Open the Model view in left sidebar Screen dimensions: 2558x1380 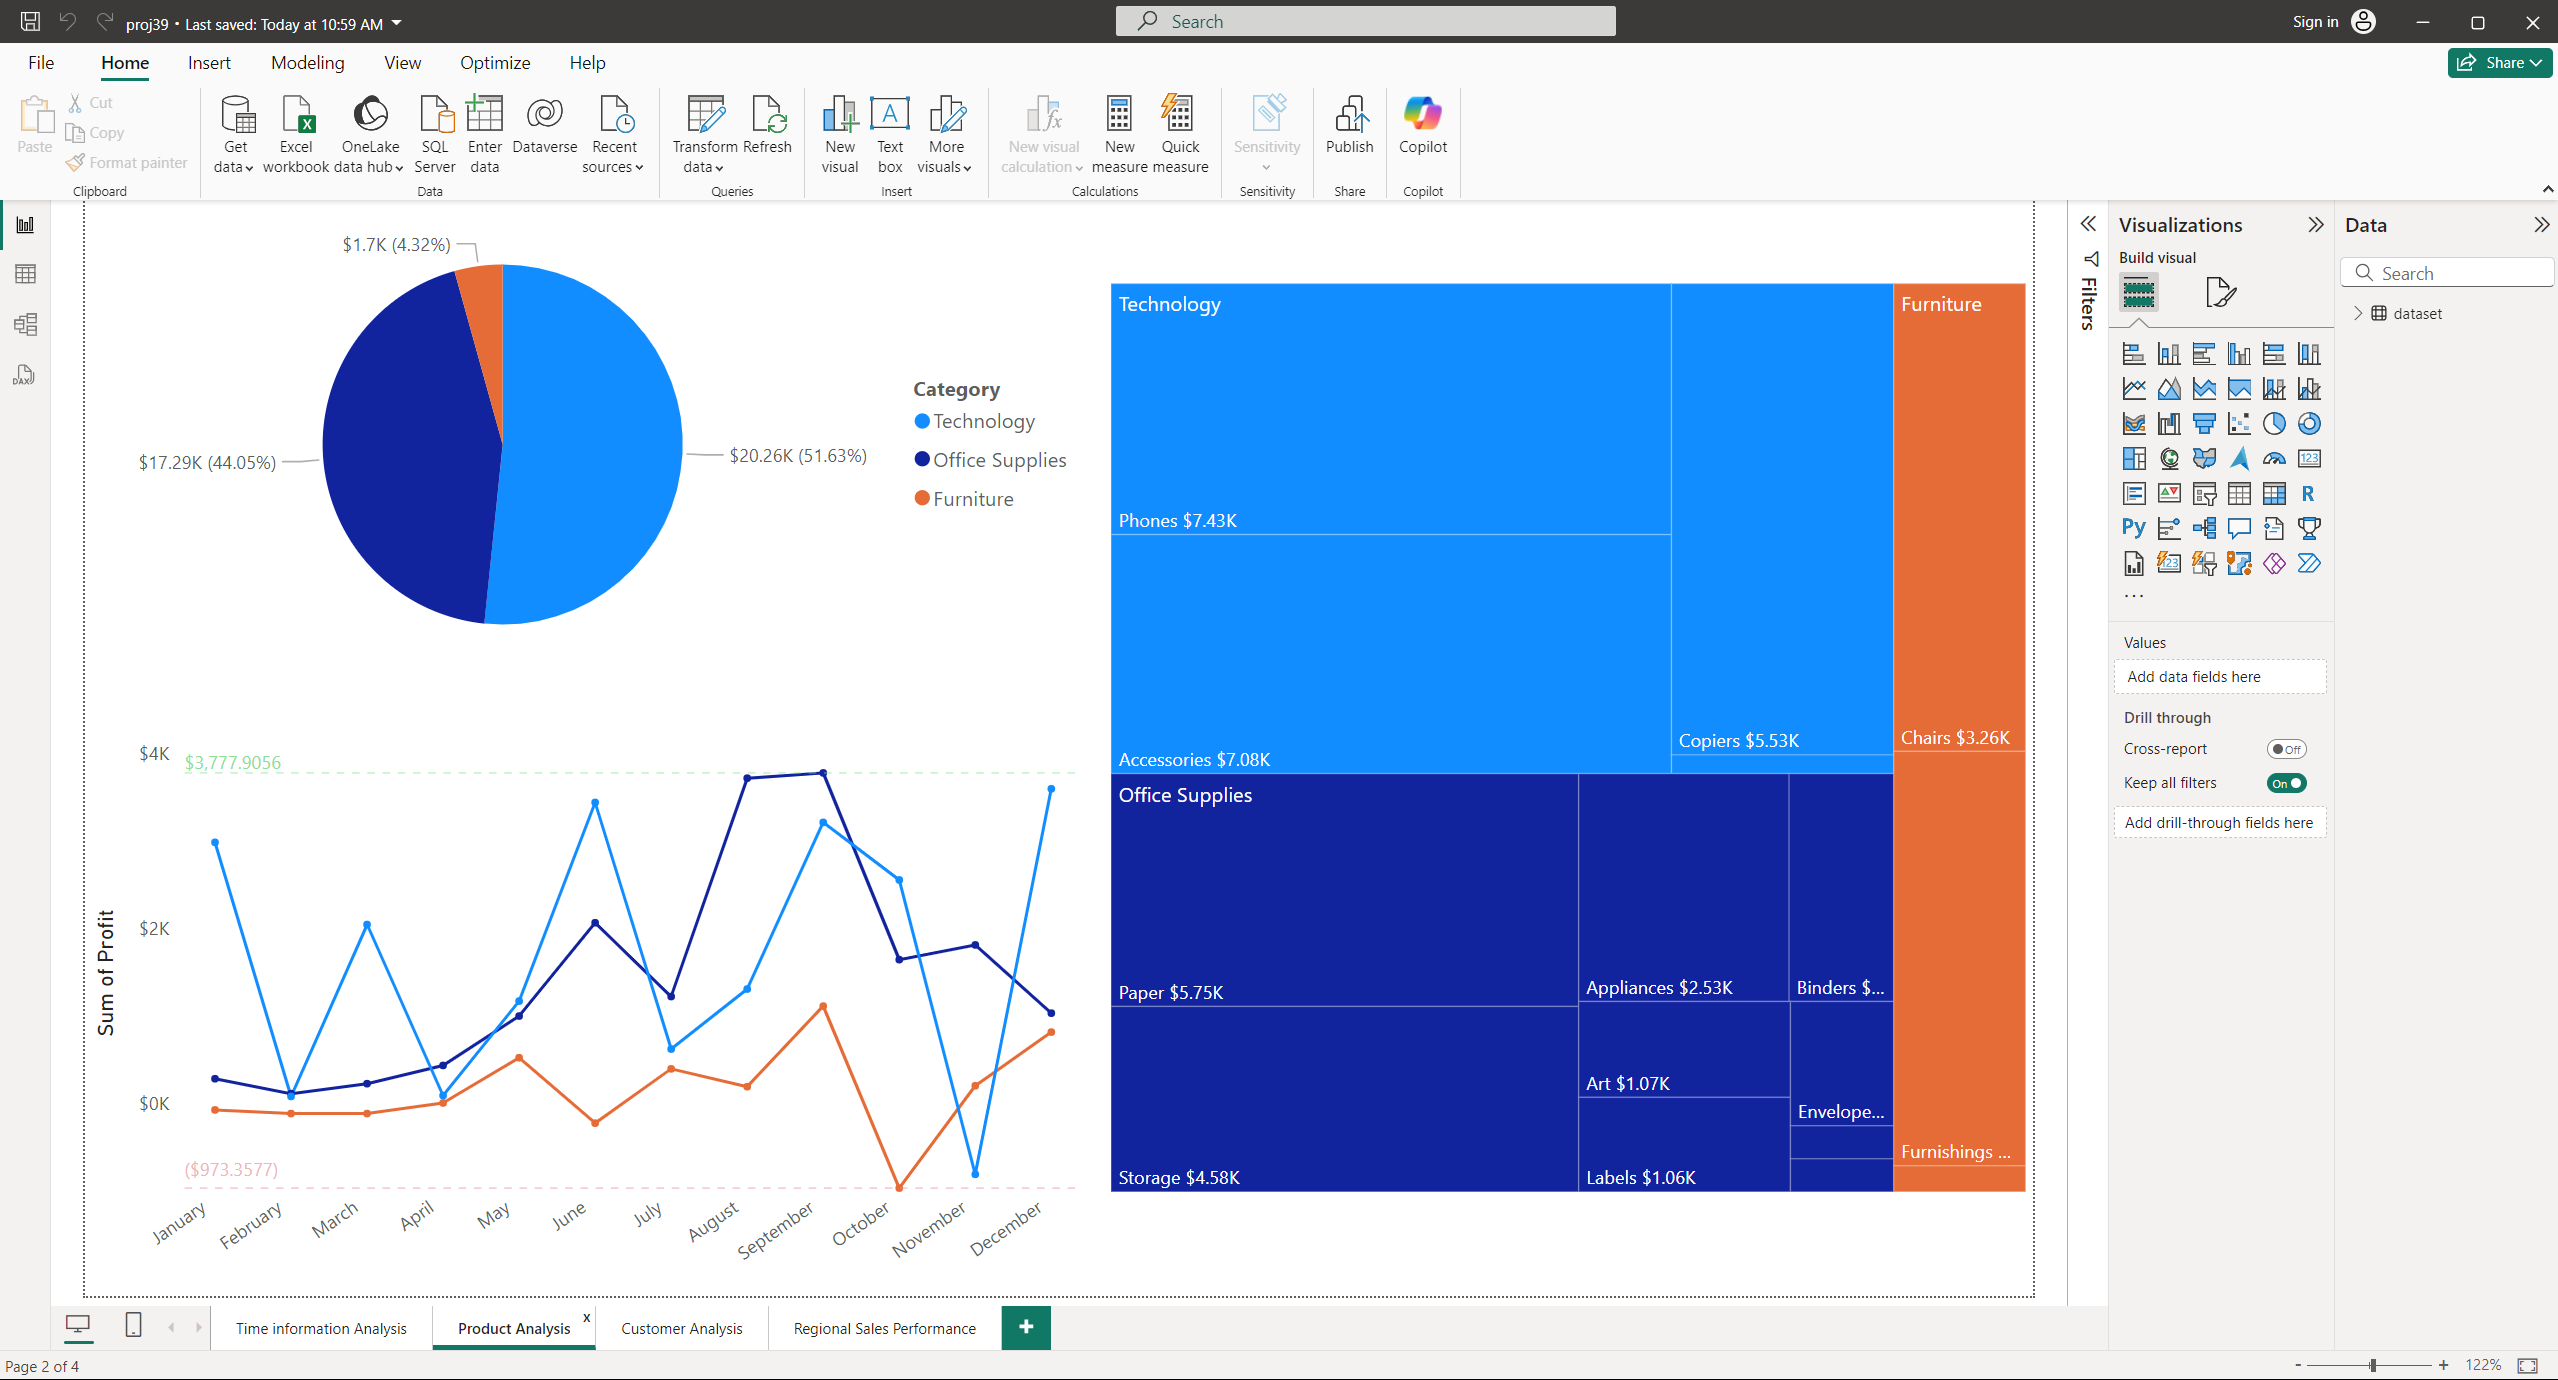tap(26, 324)
